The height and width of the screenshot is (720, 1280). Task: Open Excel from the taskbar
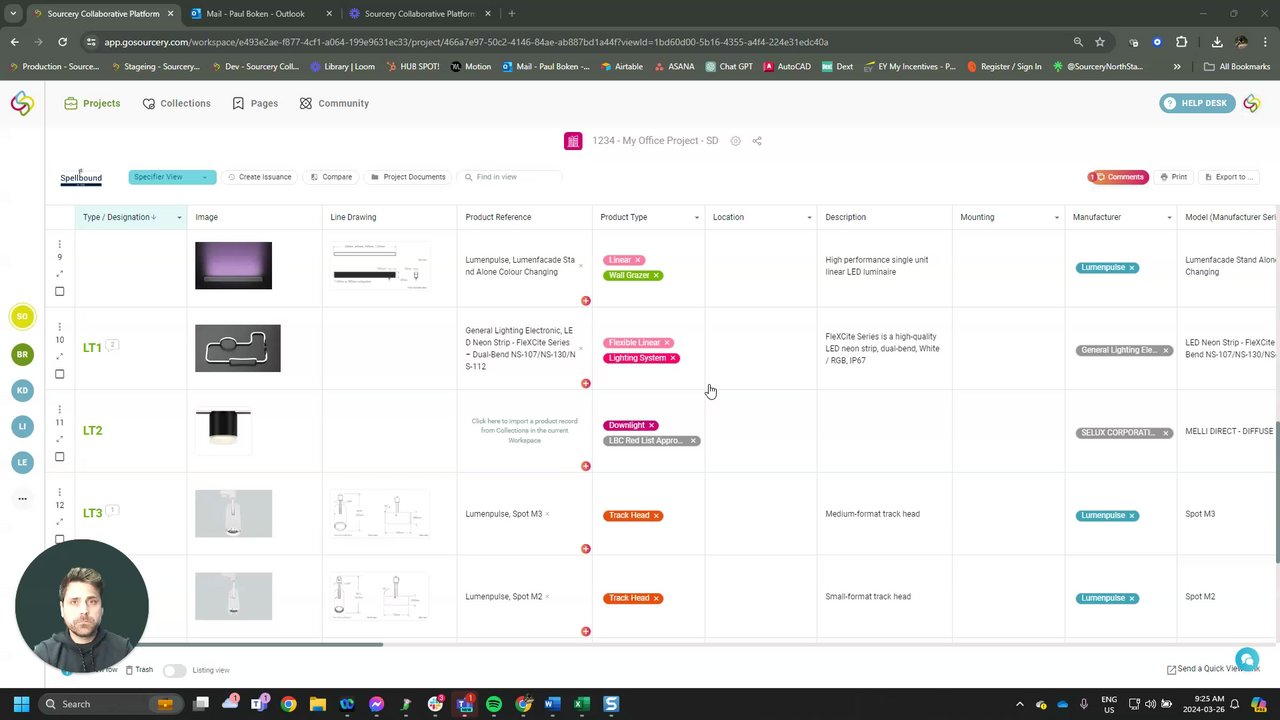pyautogui.click(x=581, y=704)
